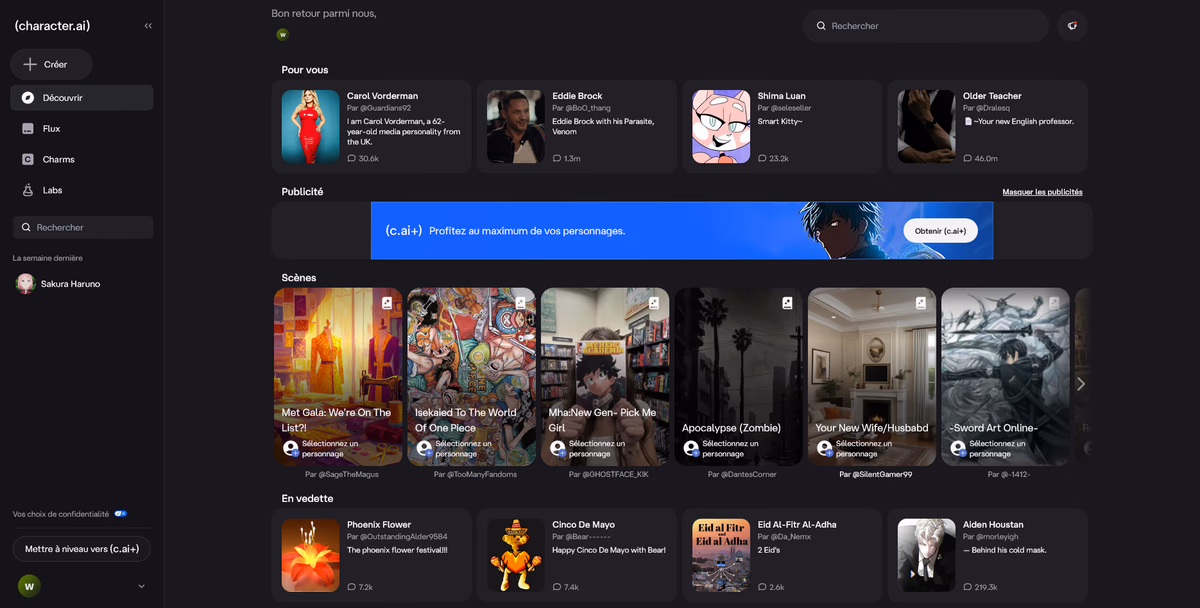Click the flask icon beside Labs
The height and width of the screenshot is (608, 1200).
point(28,190)
